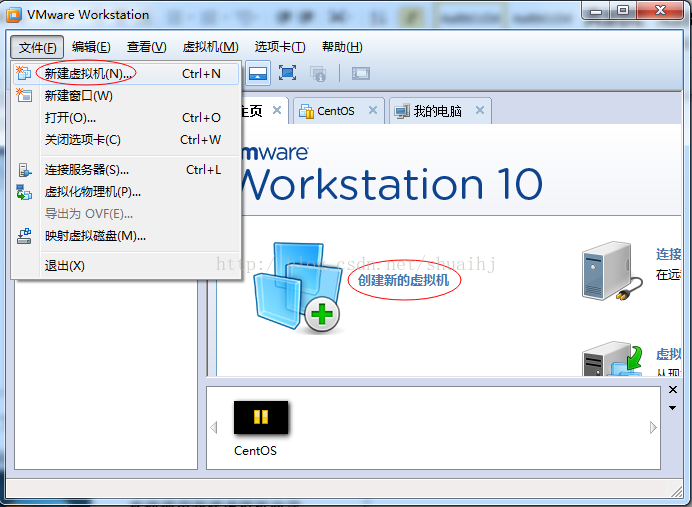Click the create VM windows-plus icon
The width and height of the screenshot is (692, 507).
298,287
